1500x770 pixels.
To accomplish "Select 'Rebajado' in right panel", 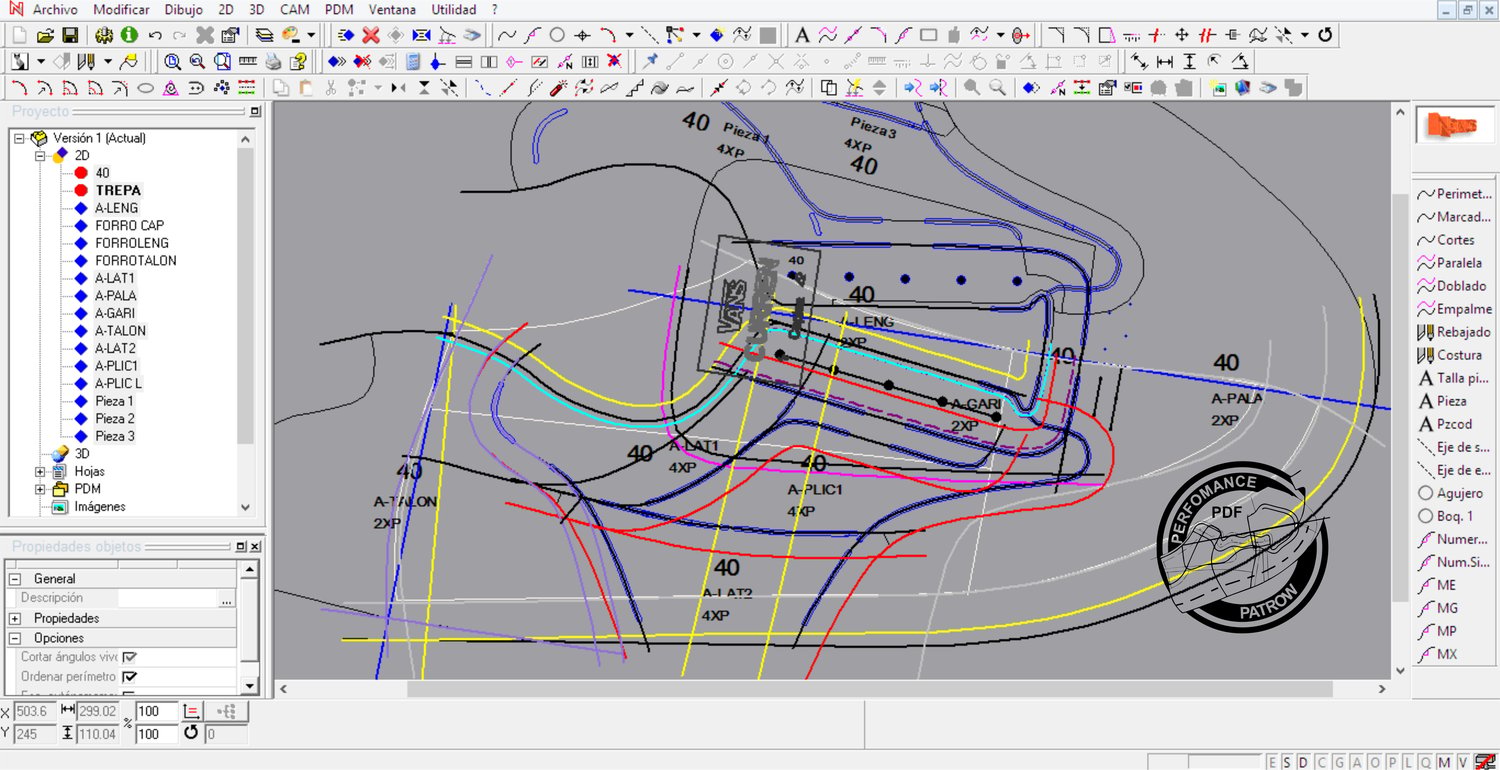I will pyautogui.click(x=1455, y=332).
